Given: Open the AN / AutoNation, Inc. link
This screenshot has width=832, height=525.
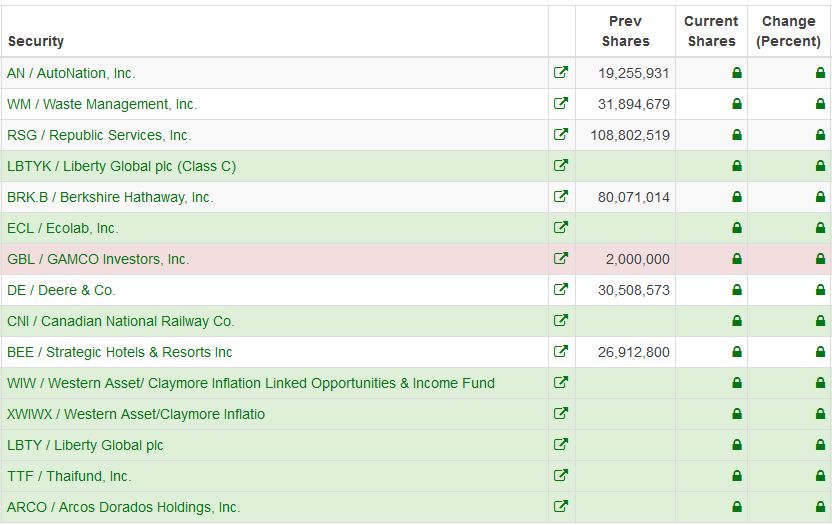Looking at the screenshot, I should (71, 73).
